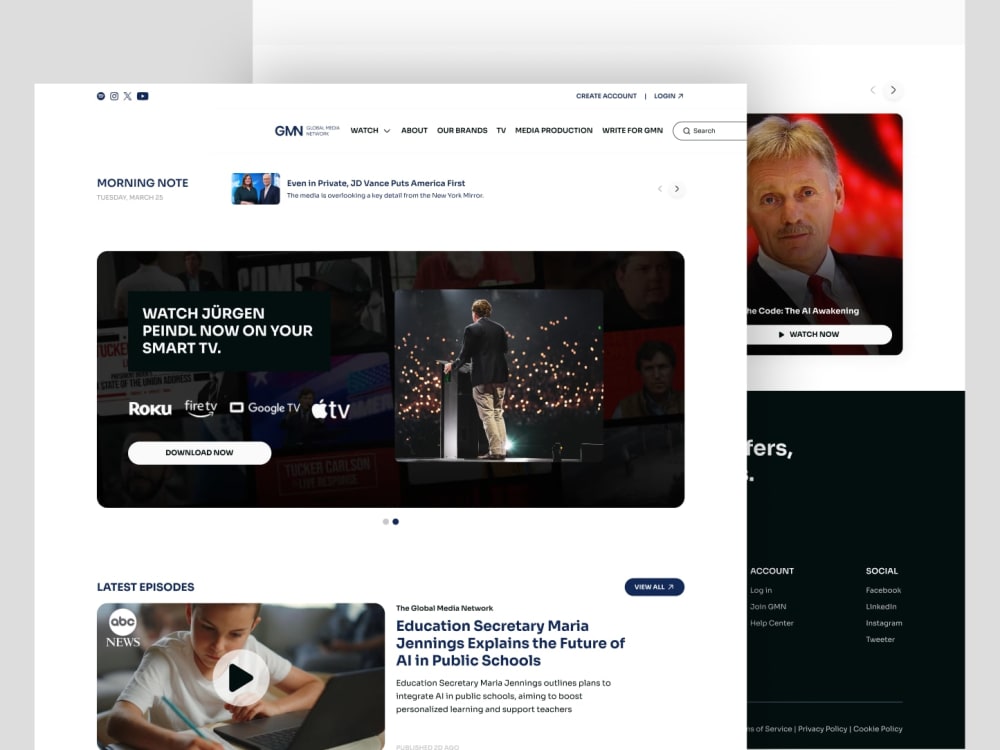
Task: Open the TV menu item
Action: tap(501, 131)
